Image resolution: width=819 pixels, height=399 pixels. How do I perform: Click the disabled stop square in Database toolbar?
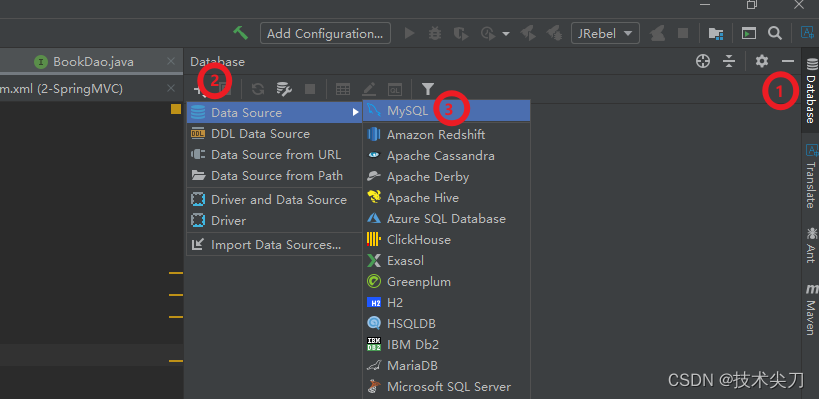[x=310, y=89]
